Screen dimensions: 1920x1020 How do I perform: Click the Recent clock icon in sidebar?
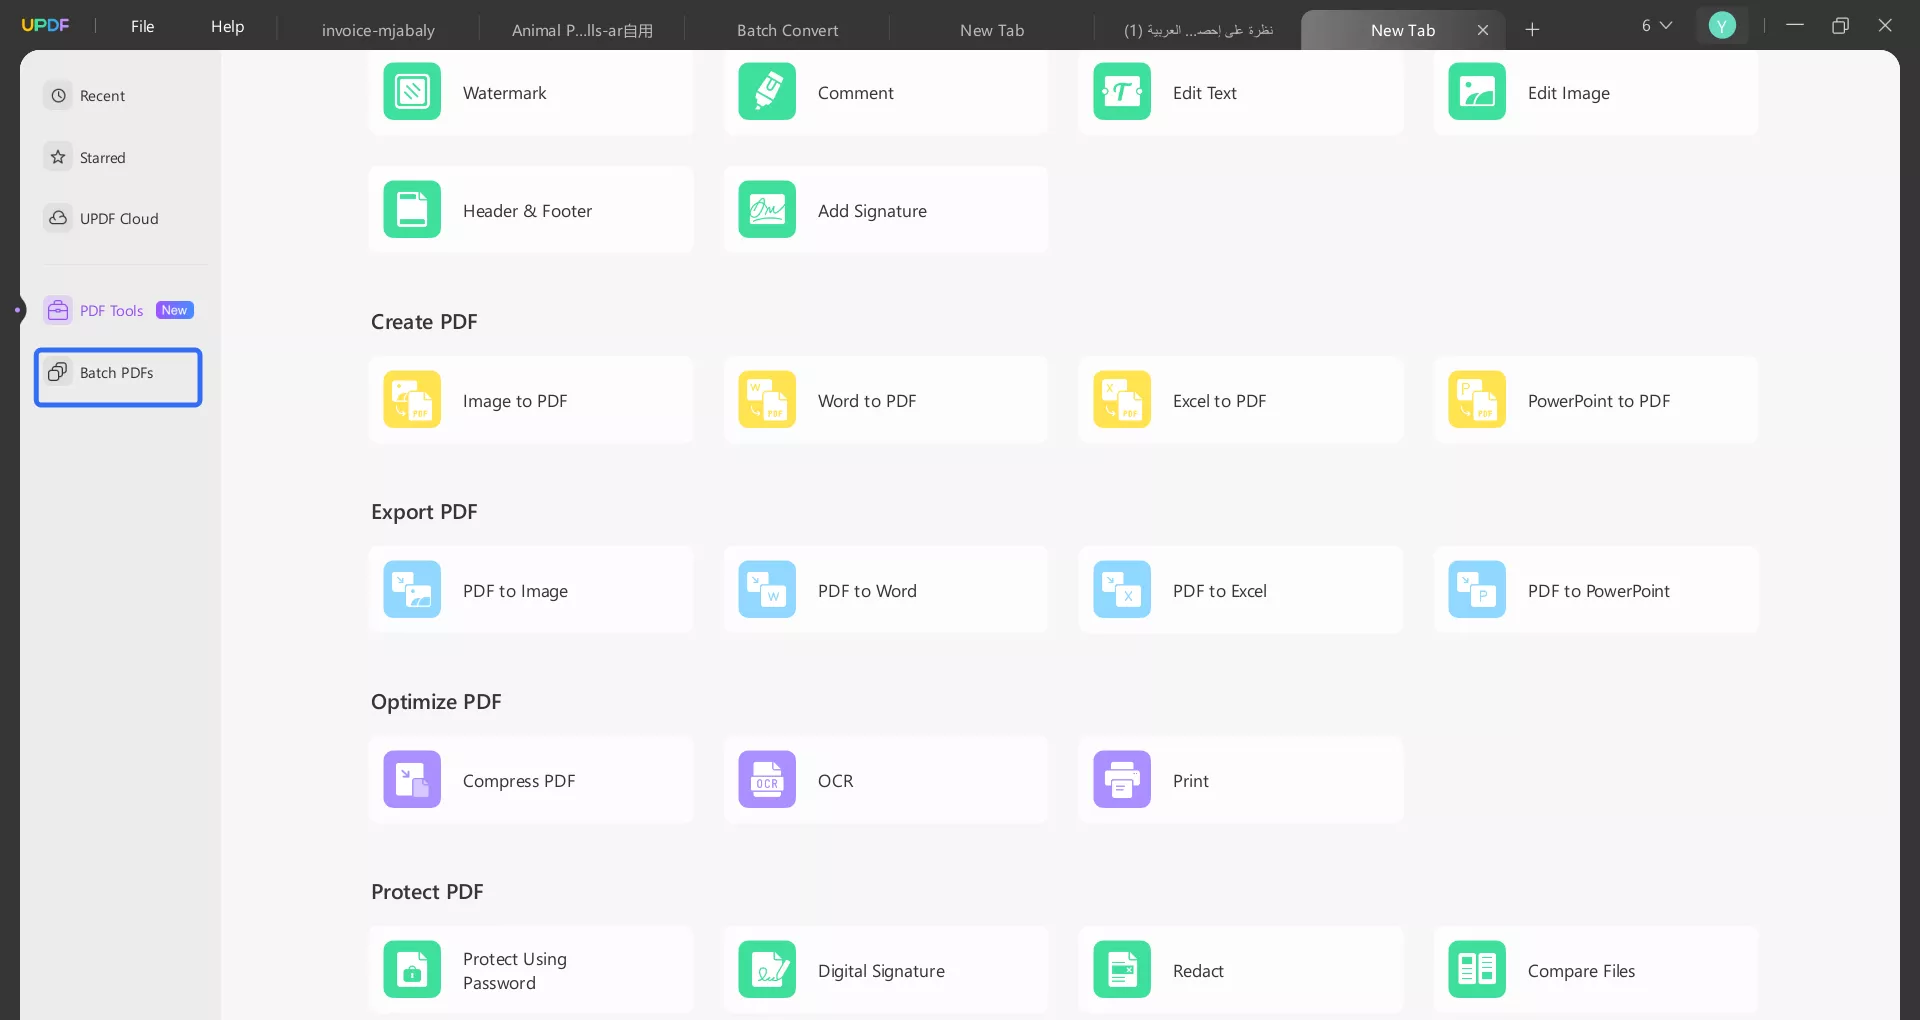(58, 96)
